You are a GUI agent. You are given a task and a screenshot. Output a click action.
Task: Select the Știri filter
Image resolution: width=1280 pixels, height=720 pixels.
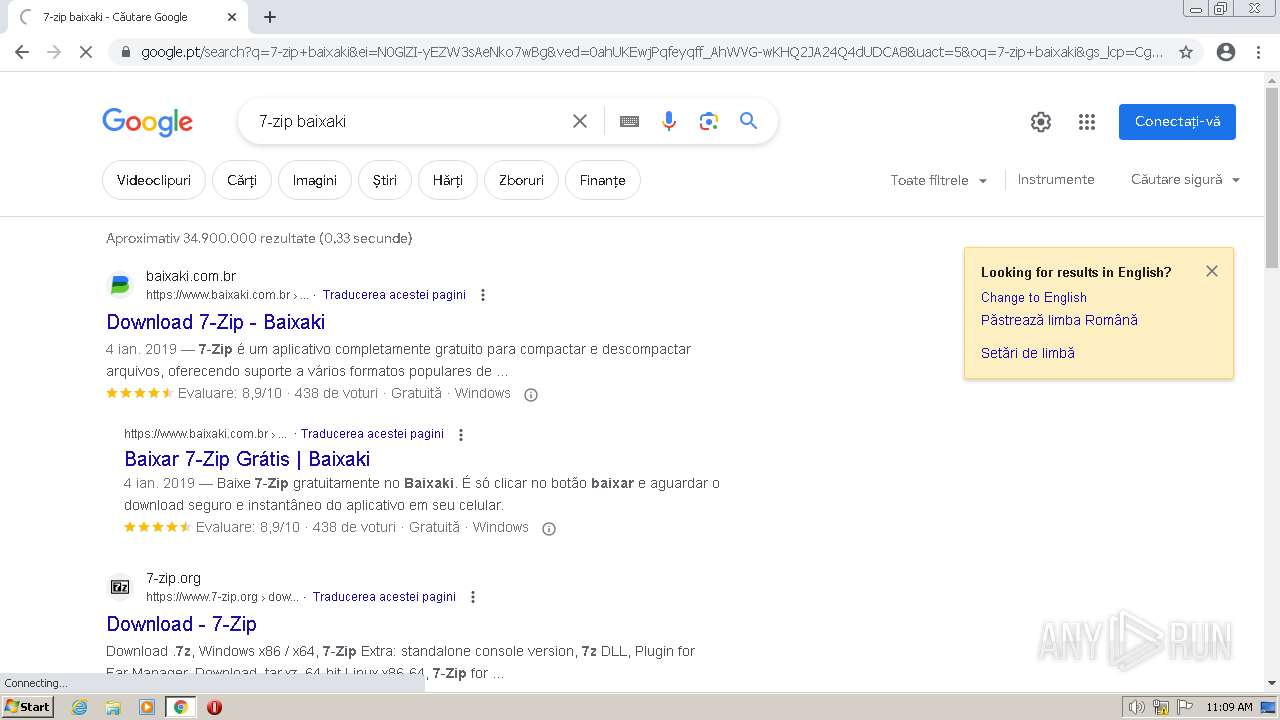coord(385,180)
